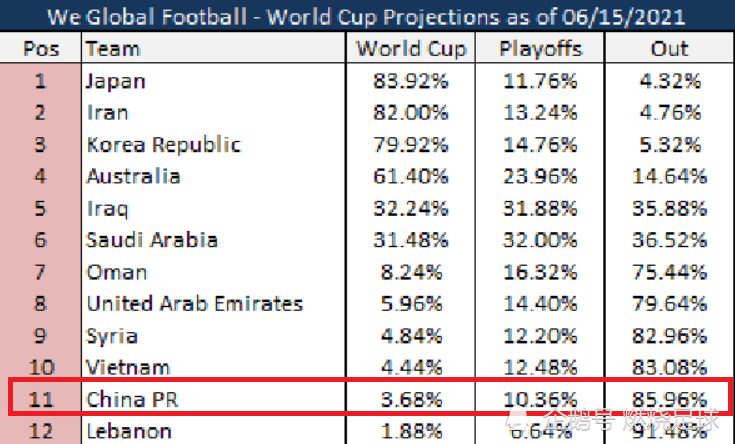Viewport: 735px width, 444px height.
Task: Click the United Arab Emirates cell
Action: pos(213,304)
